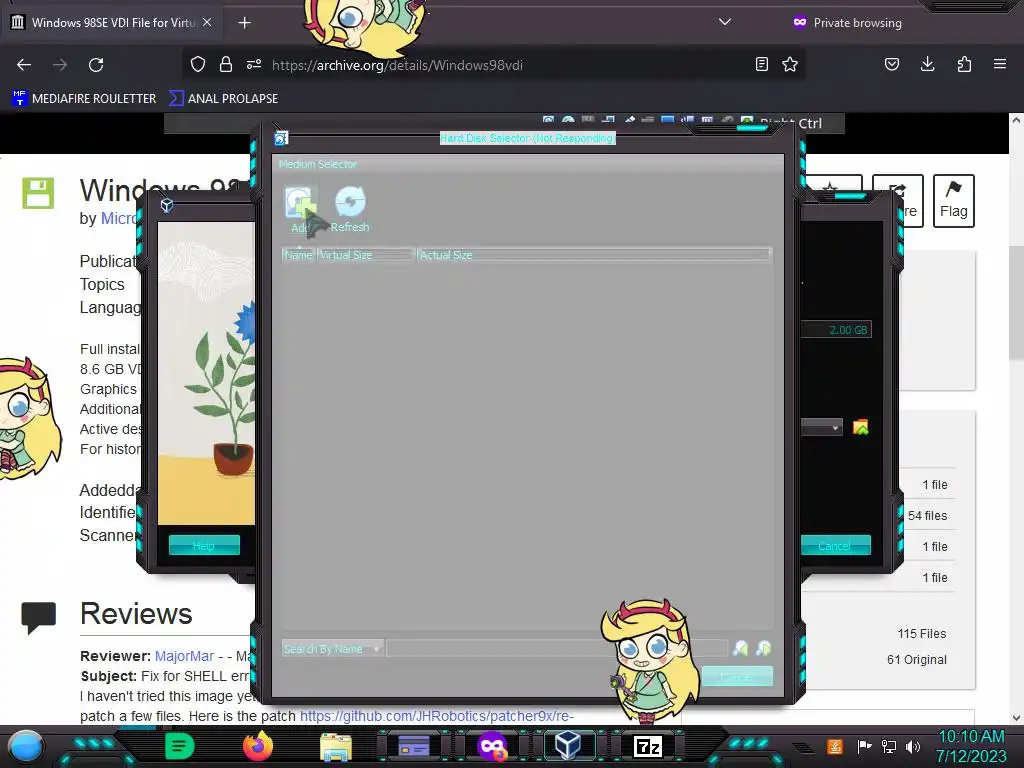The width and height of the screenshot is (1024, 768).
Task: Click the Reviews speech bubble icon
Action: (39, 617)
